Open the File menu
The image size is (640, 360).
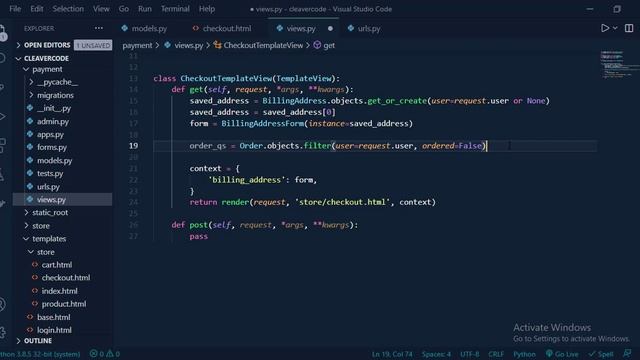[15, 9]
